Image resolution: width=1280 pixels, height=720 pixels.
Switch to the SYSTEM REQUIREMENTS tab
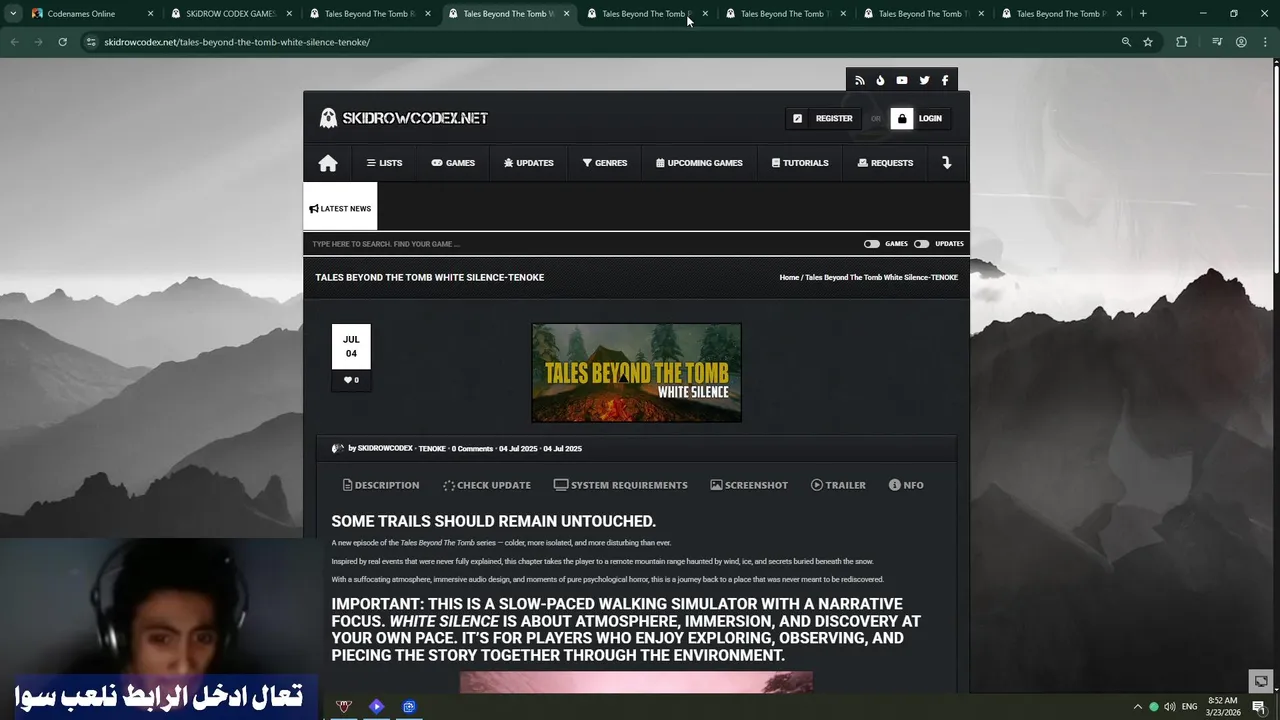(621, 485)
